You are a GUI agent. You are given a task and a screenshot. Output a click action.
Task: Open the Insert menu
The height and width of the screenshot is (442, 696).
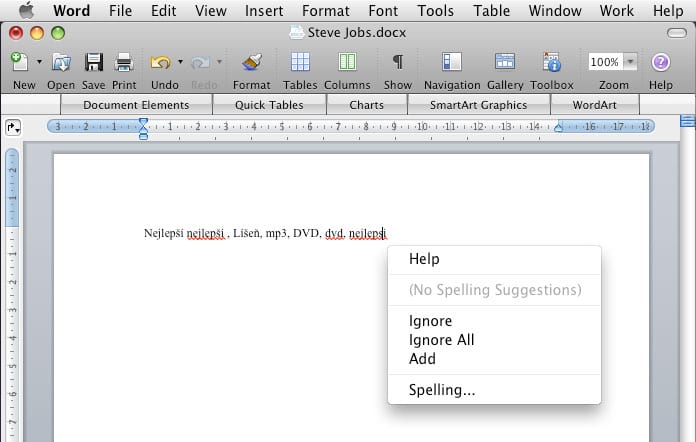tap(264, 10)
